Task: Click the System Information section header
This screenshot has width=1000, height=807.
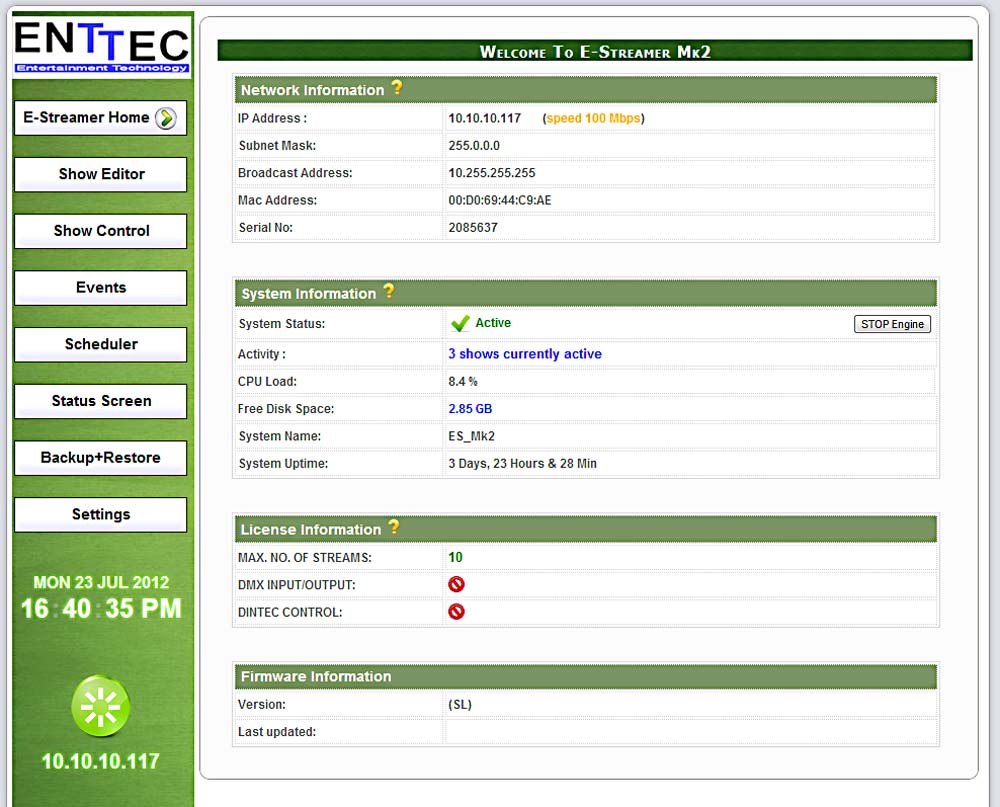Action: click(585, 293)
